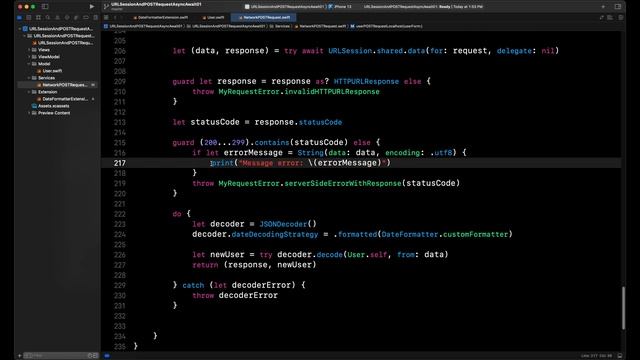Open the Find navigator magnifier icon
This screenshot has width=640, height=360.
tap(48, 18)
